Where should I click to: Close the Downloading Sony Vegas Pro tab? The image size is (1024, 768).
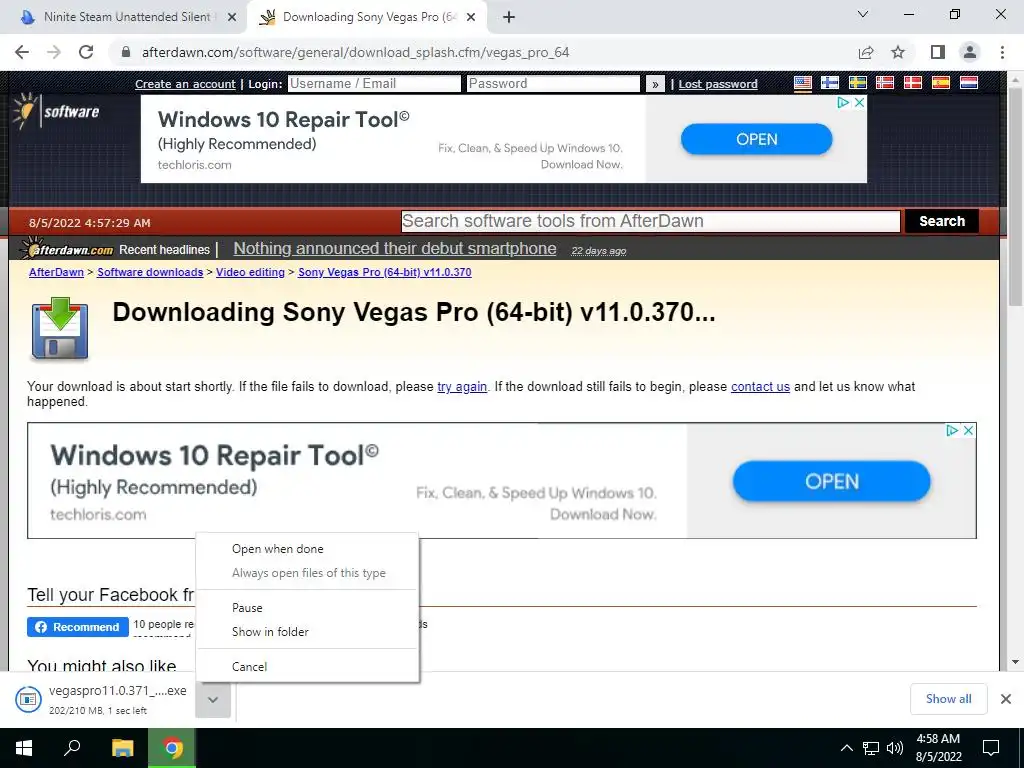click(471, 18)
